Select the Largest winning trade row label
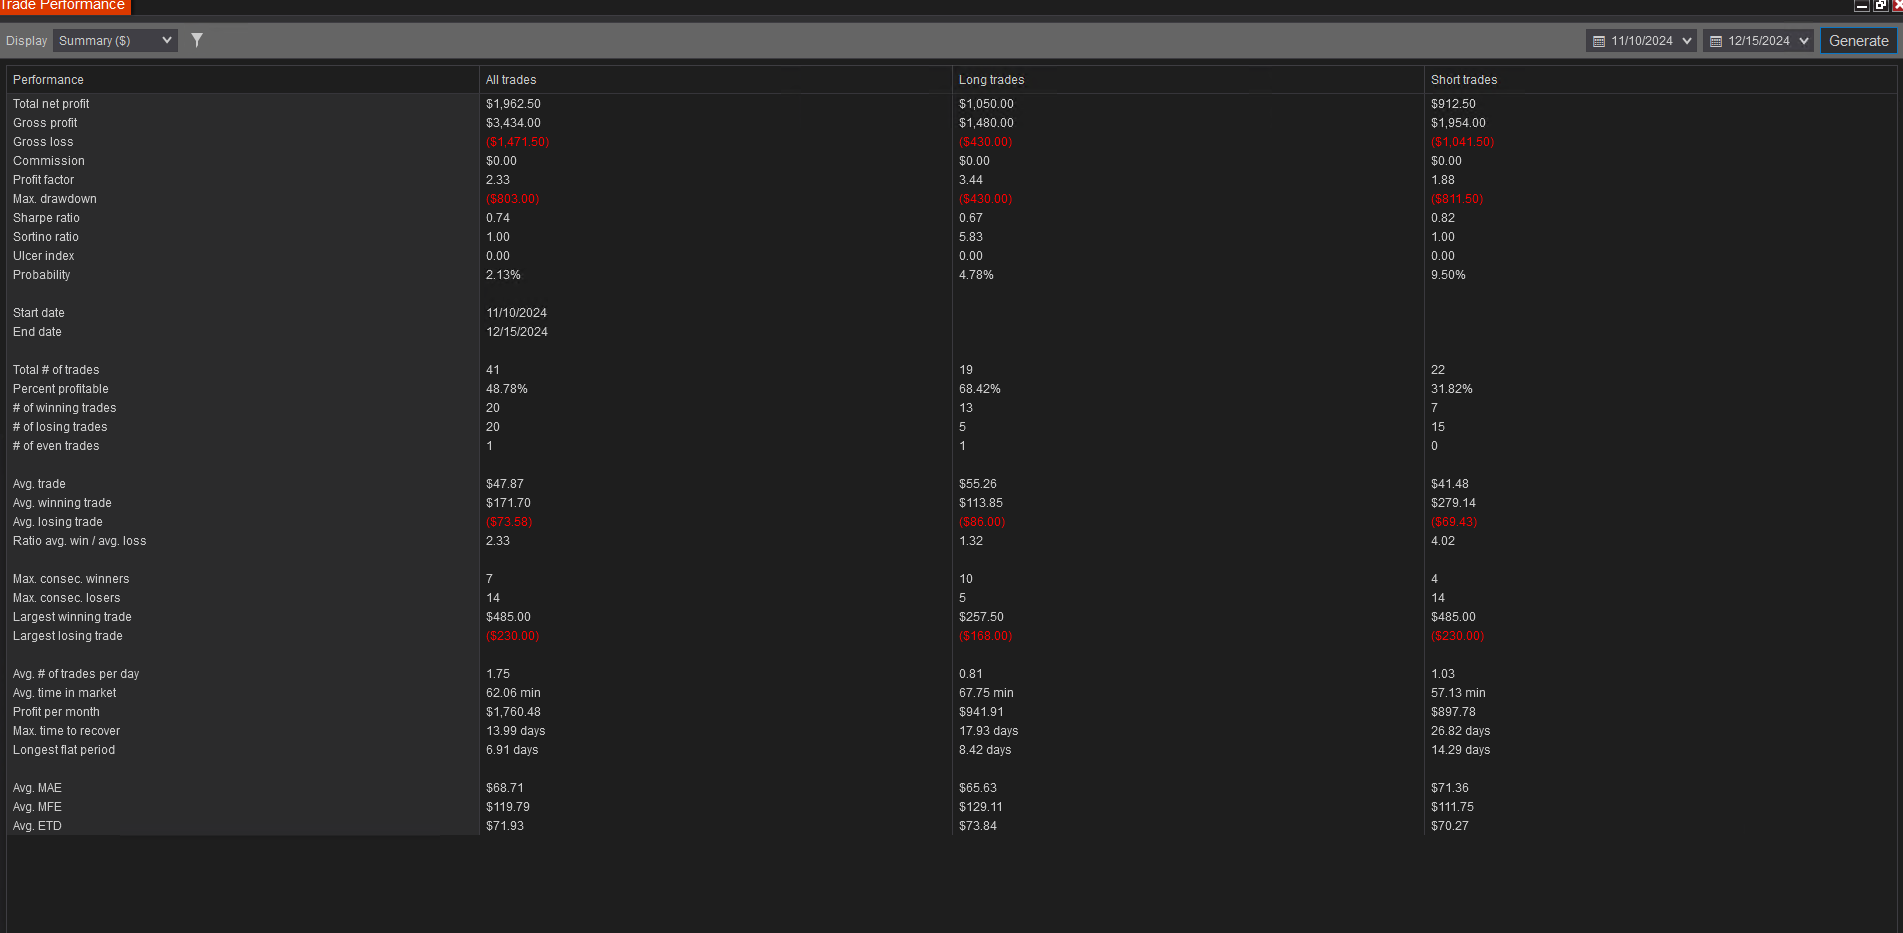This screenshot has width=1903, height=933. tap(72, 617)
